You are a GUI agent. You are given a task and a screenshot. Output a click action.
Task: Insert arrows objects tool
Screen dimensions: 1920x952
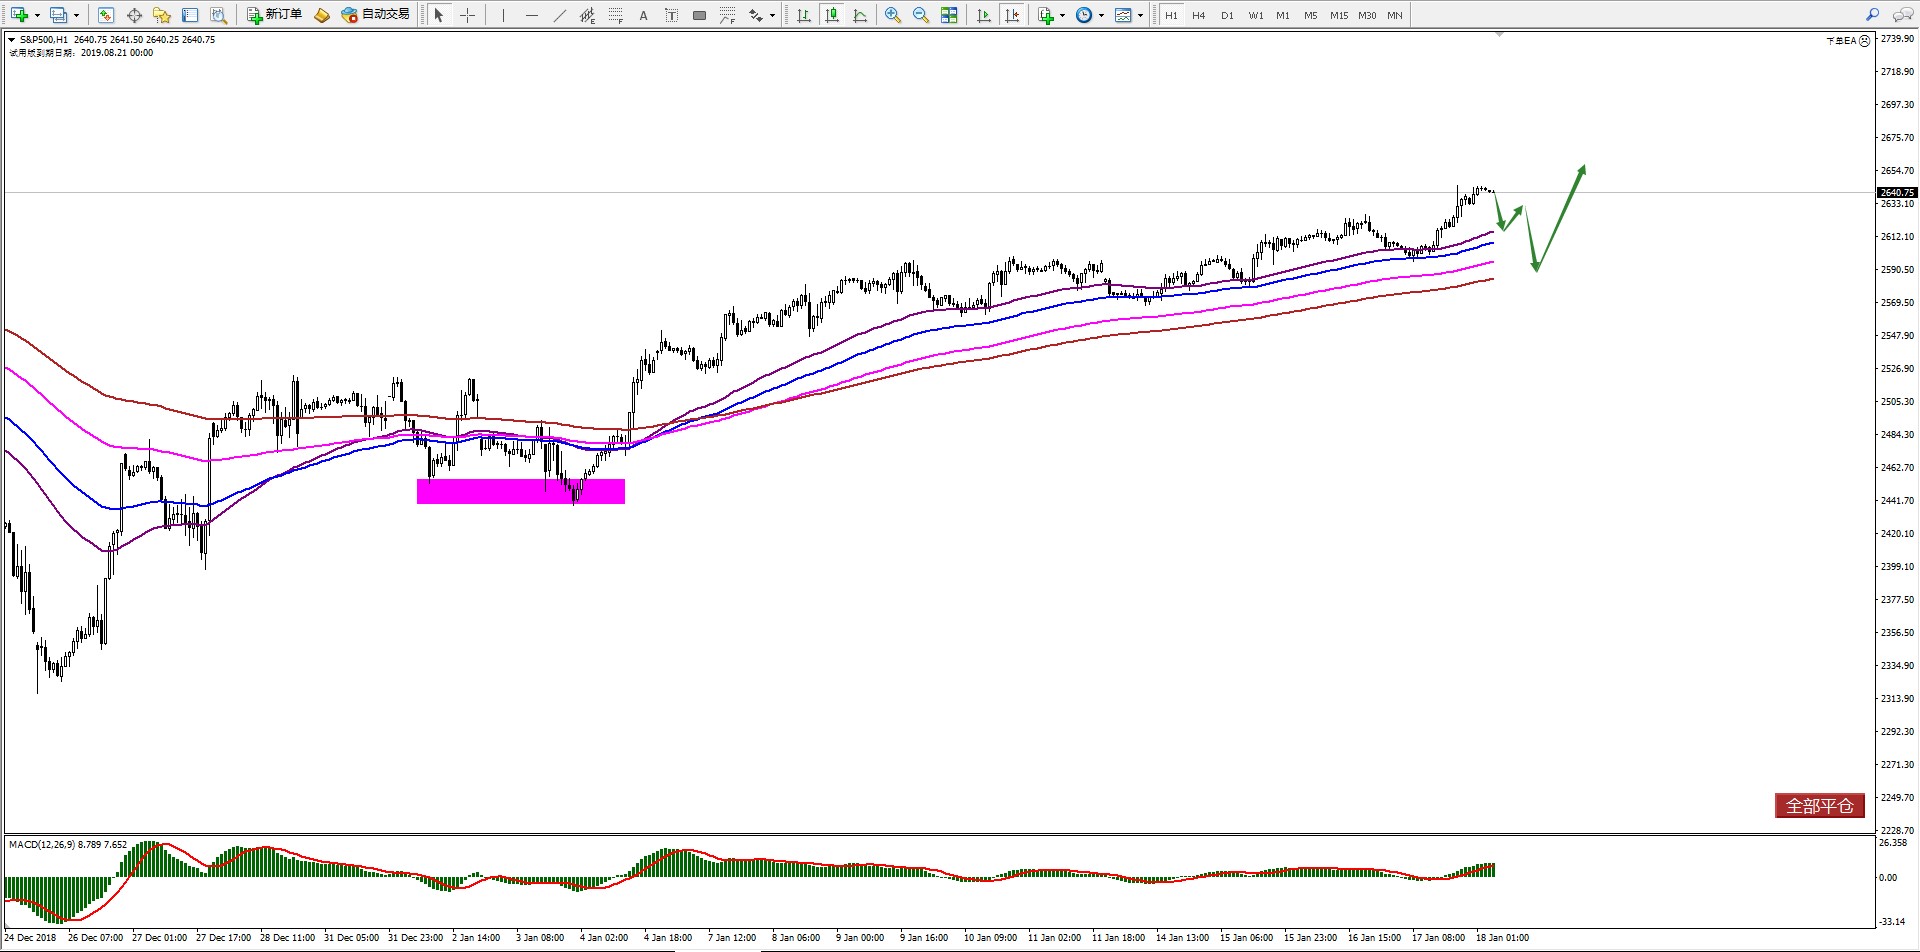point(756,15)
